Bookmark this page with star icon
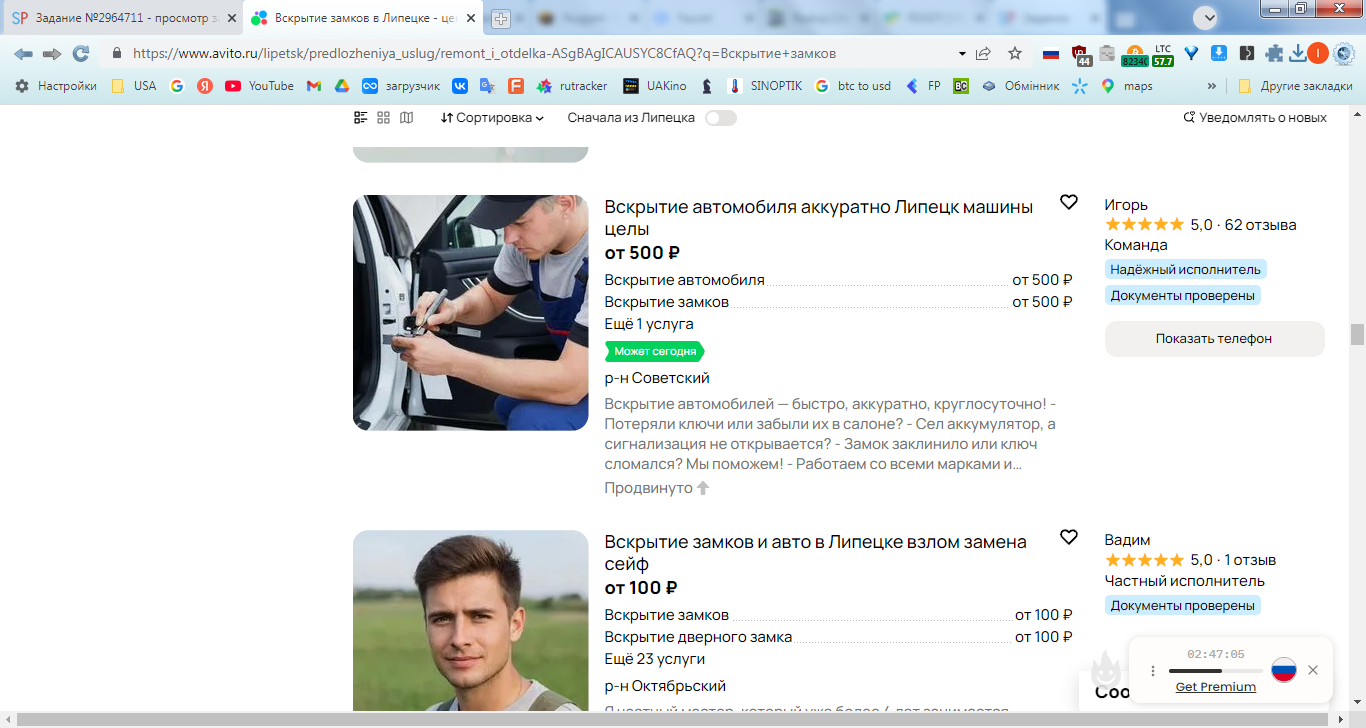1366x728 pixels. [x=1015, y=53]
